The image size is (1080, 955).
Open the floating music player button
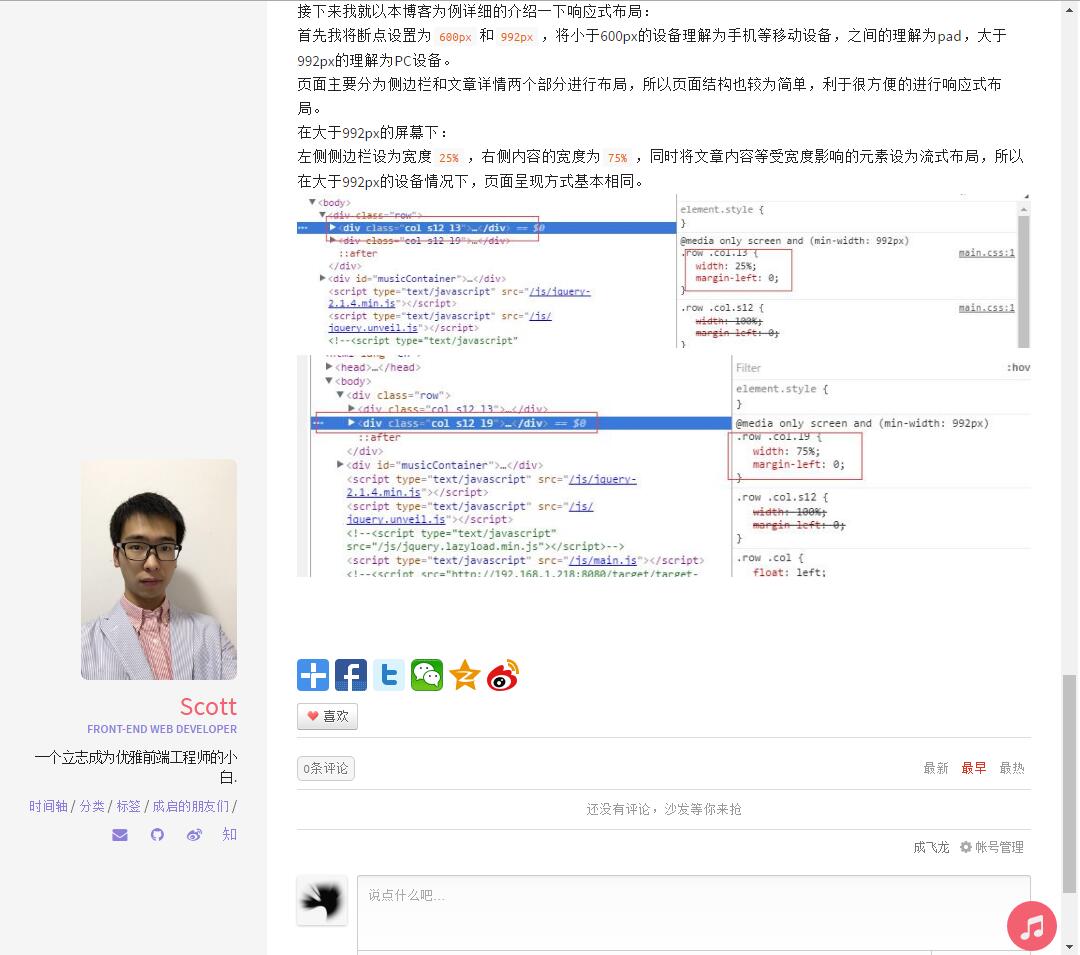click(x=1032, y=926)
